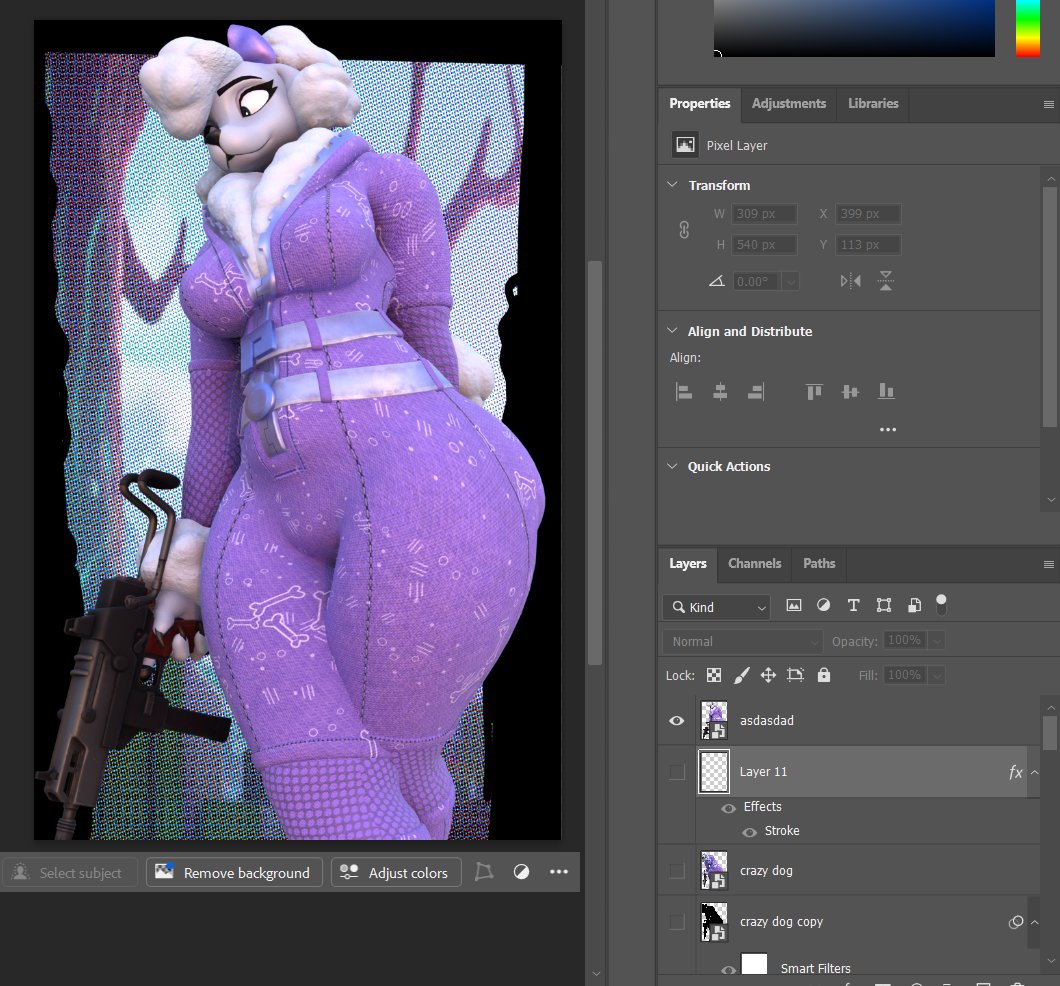Screen dimensions: 1060x986
Task: Collapse the Quick Actions section
Action: 672,466
